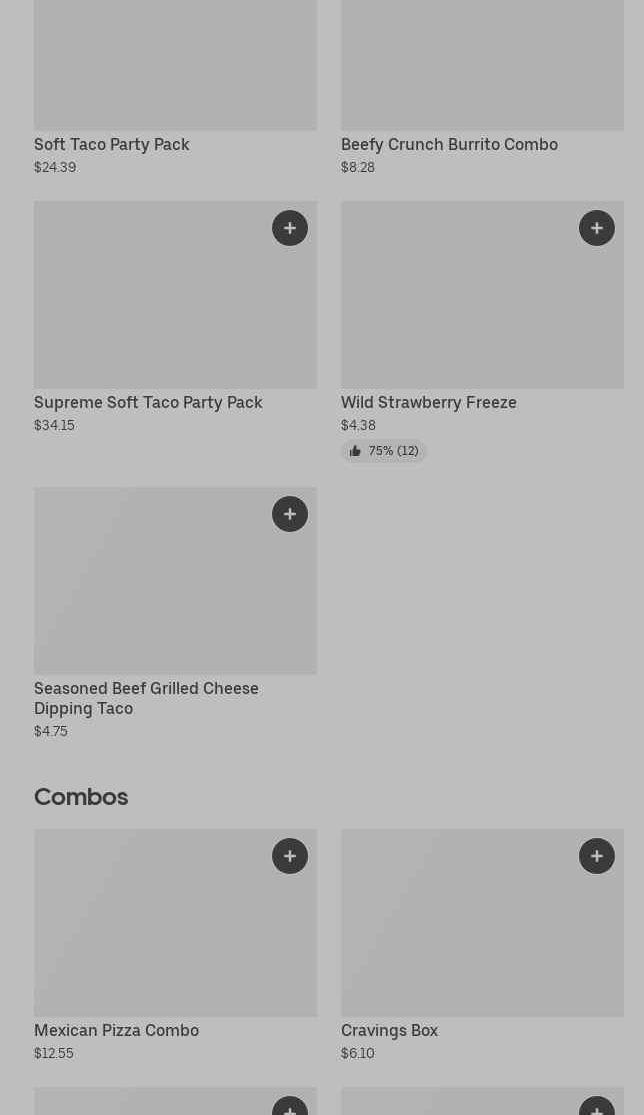Click thumbs-up rating icon on Wild Strawberry Freeze
Image resolution: width=644 pixels, height=1115 pixels.
coord(355,452)
